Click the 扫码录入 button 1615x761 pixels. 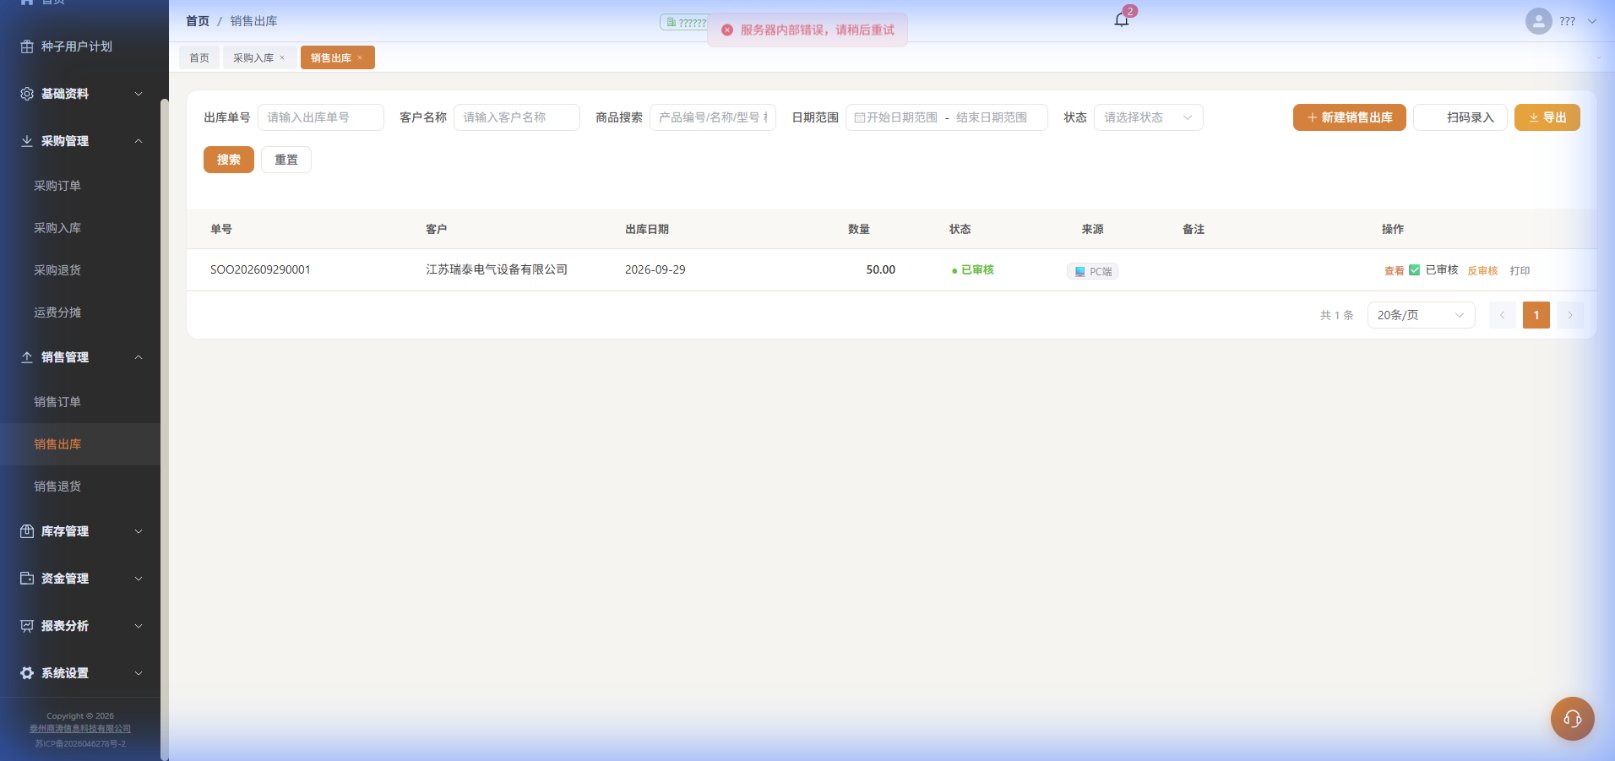pyautogui.click(x=1460, y=118)
